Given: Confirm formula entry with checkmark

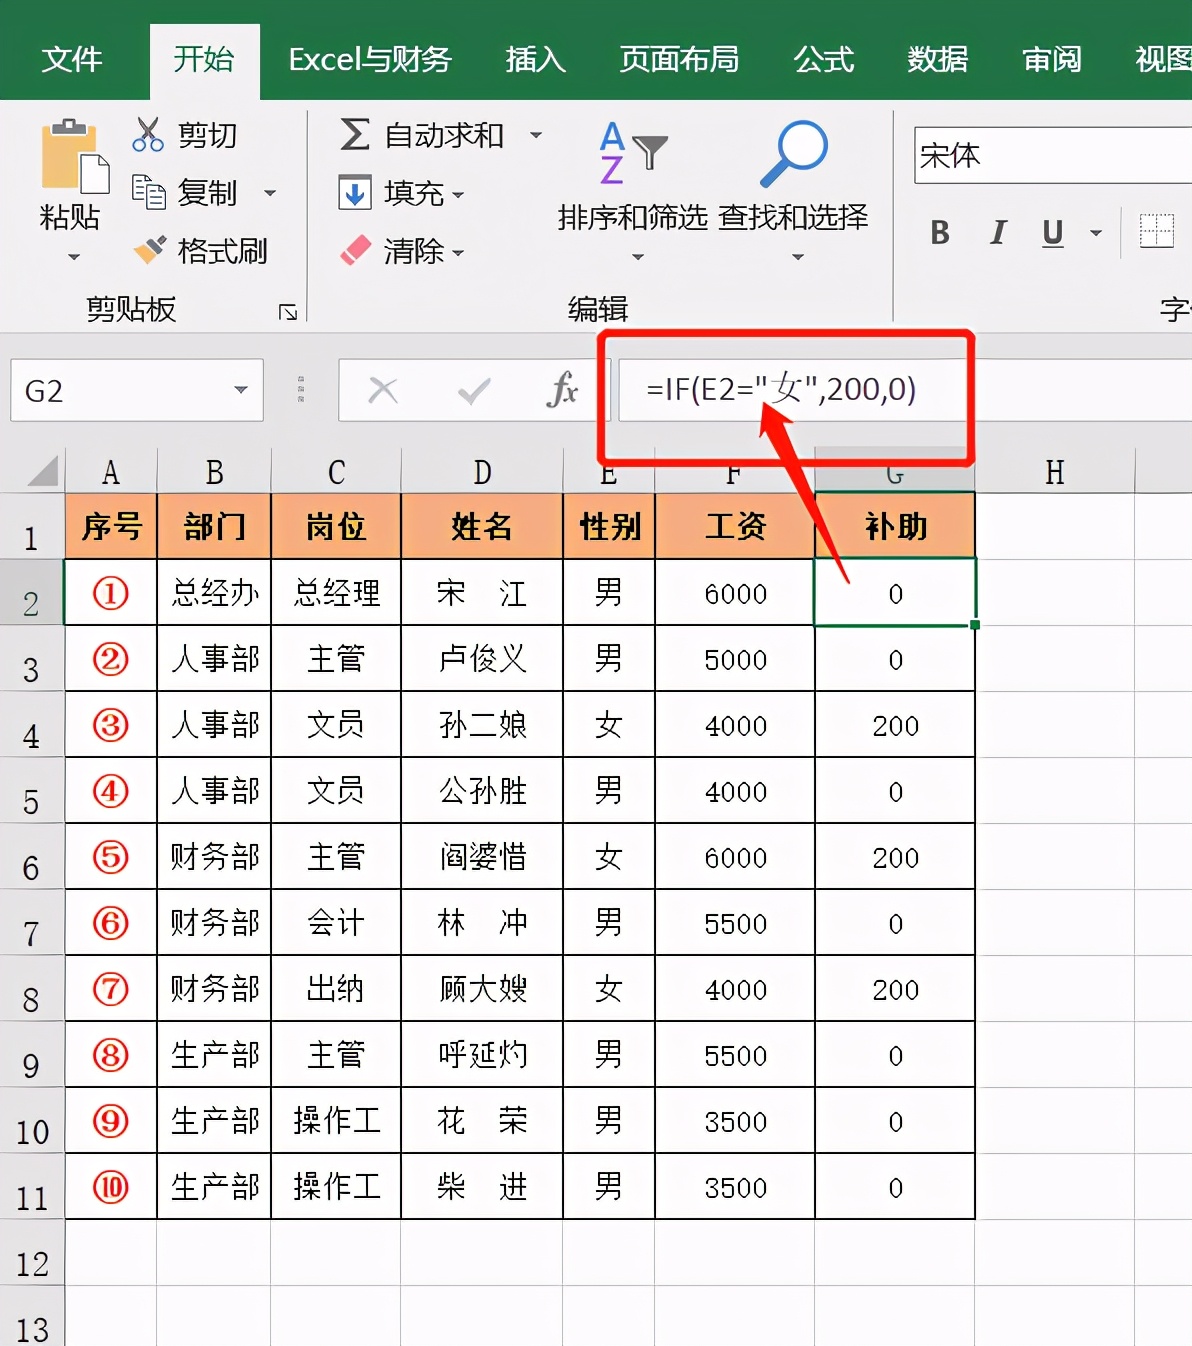Looking at the screenshot, I should click(474, 390).
